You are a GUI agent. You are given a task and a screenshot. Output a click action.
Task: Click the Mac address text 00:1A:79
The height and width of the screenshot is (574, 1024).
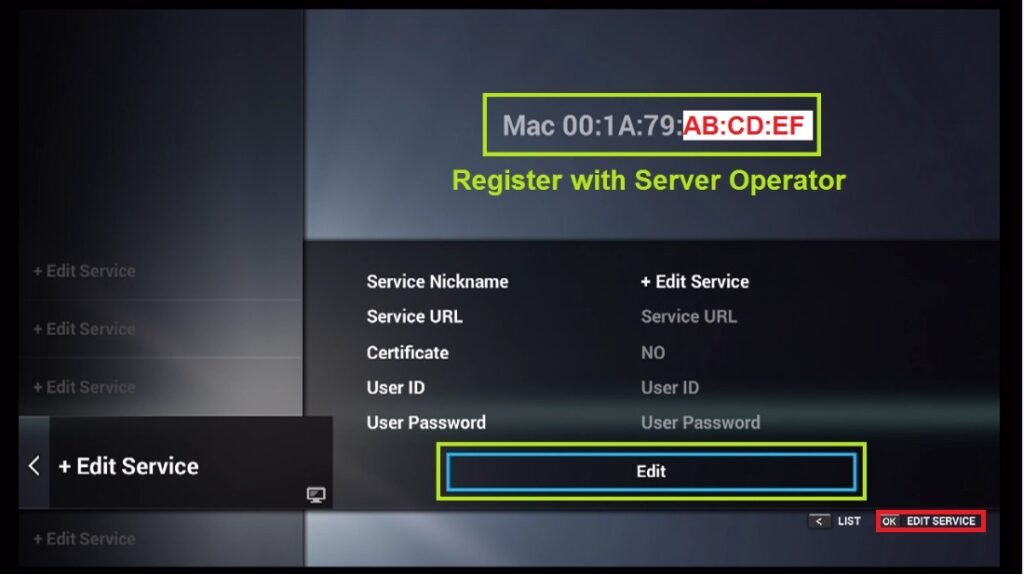pos(622,125)
